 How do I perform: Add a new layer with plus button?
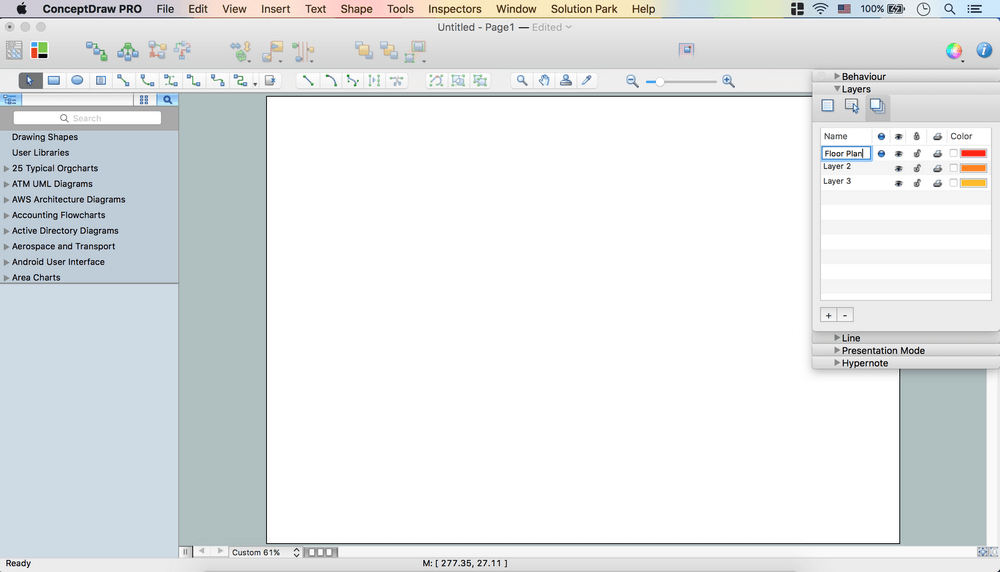click(828, 315)
